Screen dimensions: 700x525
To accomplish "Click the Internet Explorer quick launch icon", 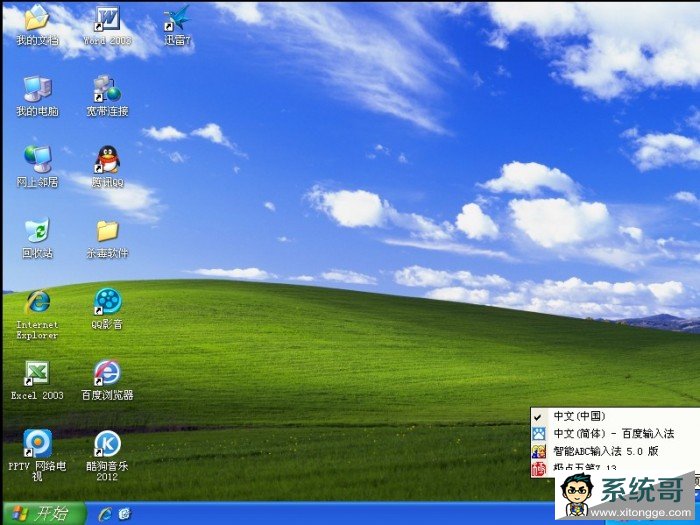I will (x=105, y=514).
